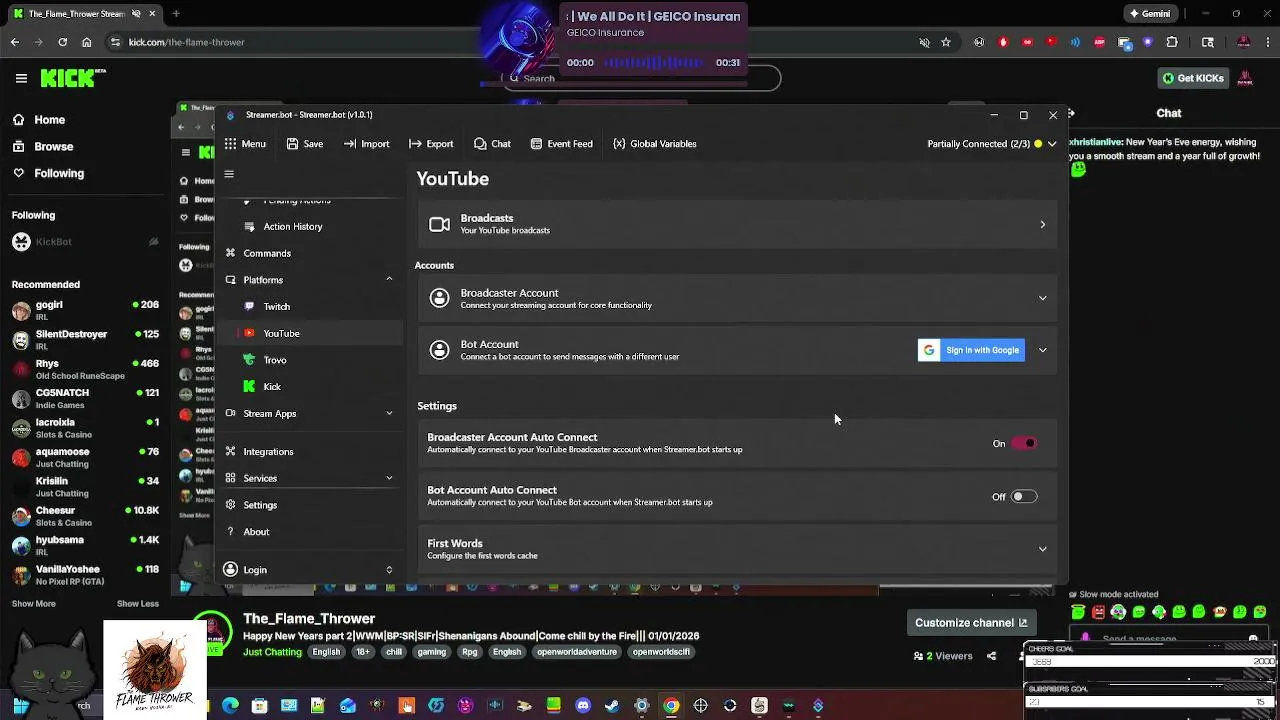Open Discord from the taskbar
The image size is (1280, 720).
click(583, 706)
